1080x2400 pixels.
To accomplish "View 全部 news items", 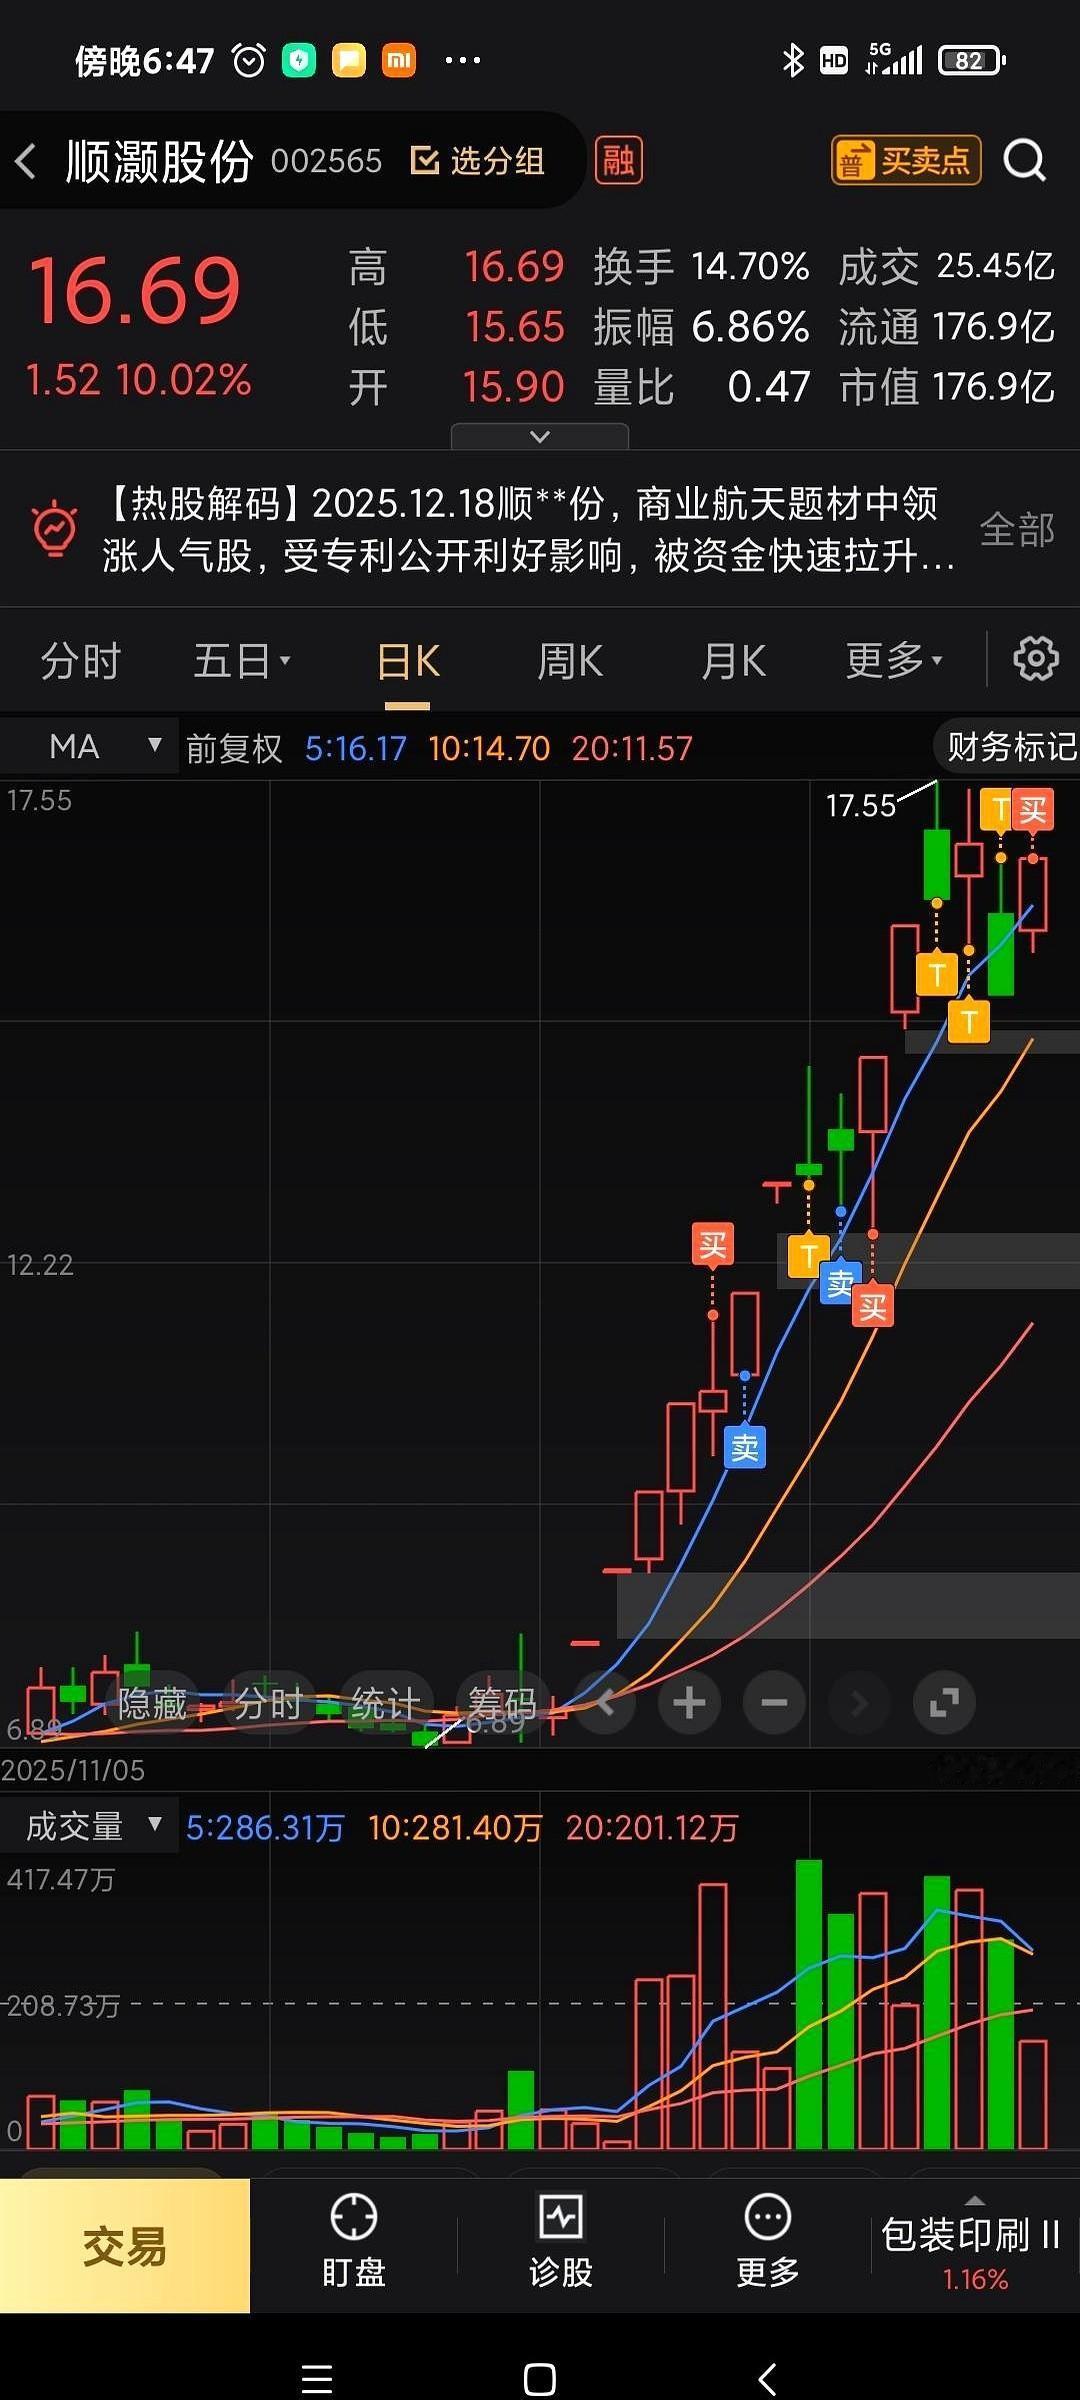I will (x=1017, y=529).
